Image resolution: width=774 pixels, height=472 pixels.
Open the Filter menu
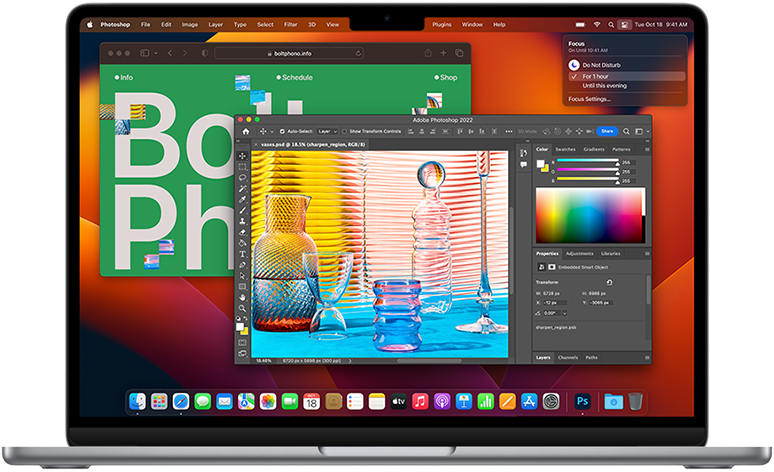click(x=291, y=25)
